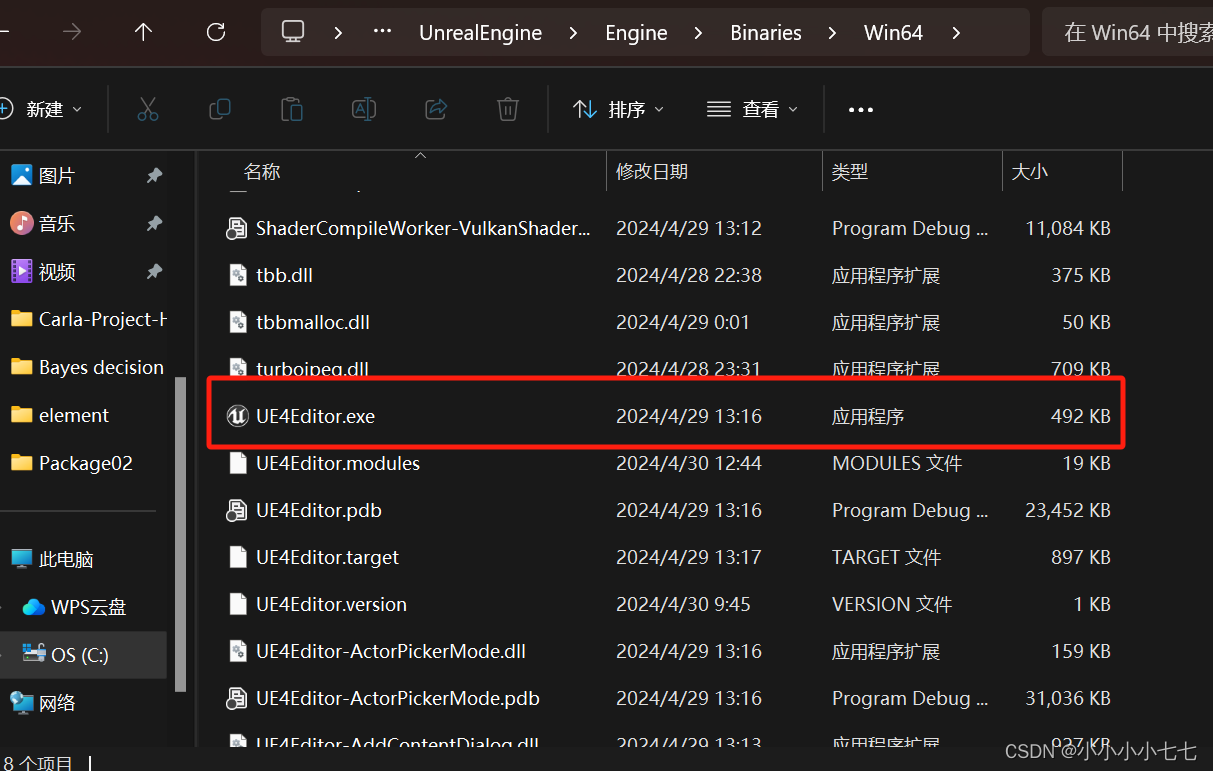The image size is (1213, 771).
Task: Click the 网络 network icon
Action: click(x=21, y=703)
